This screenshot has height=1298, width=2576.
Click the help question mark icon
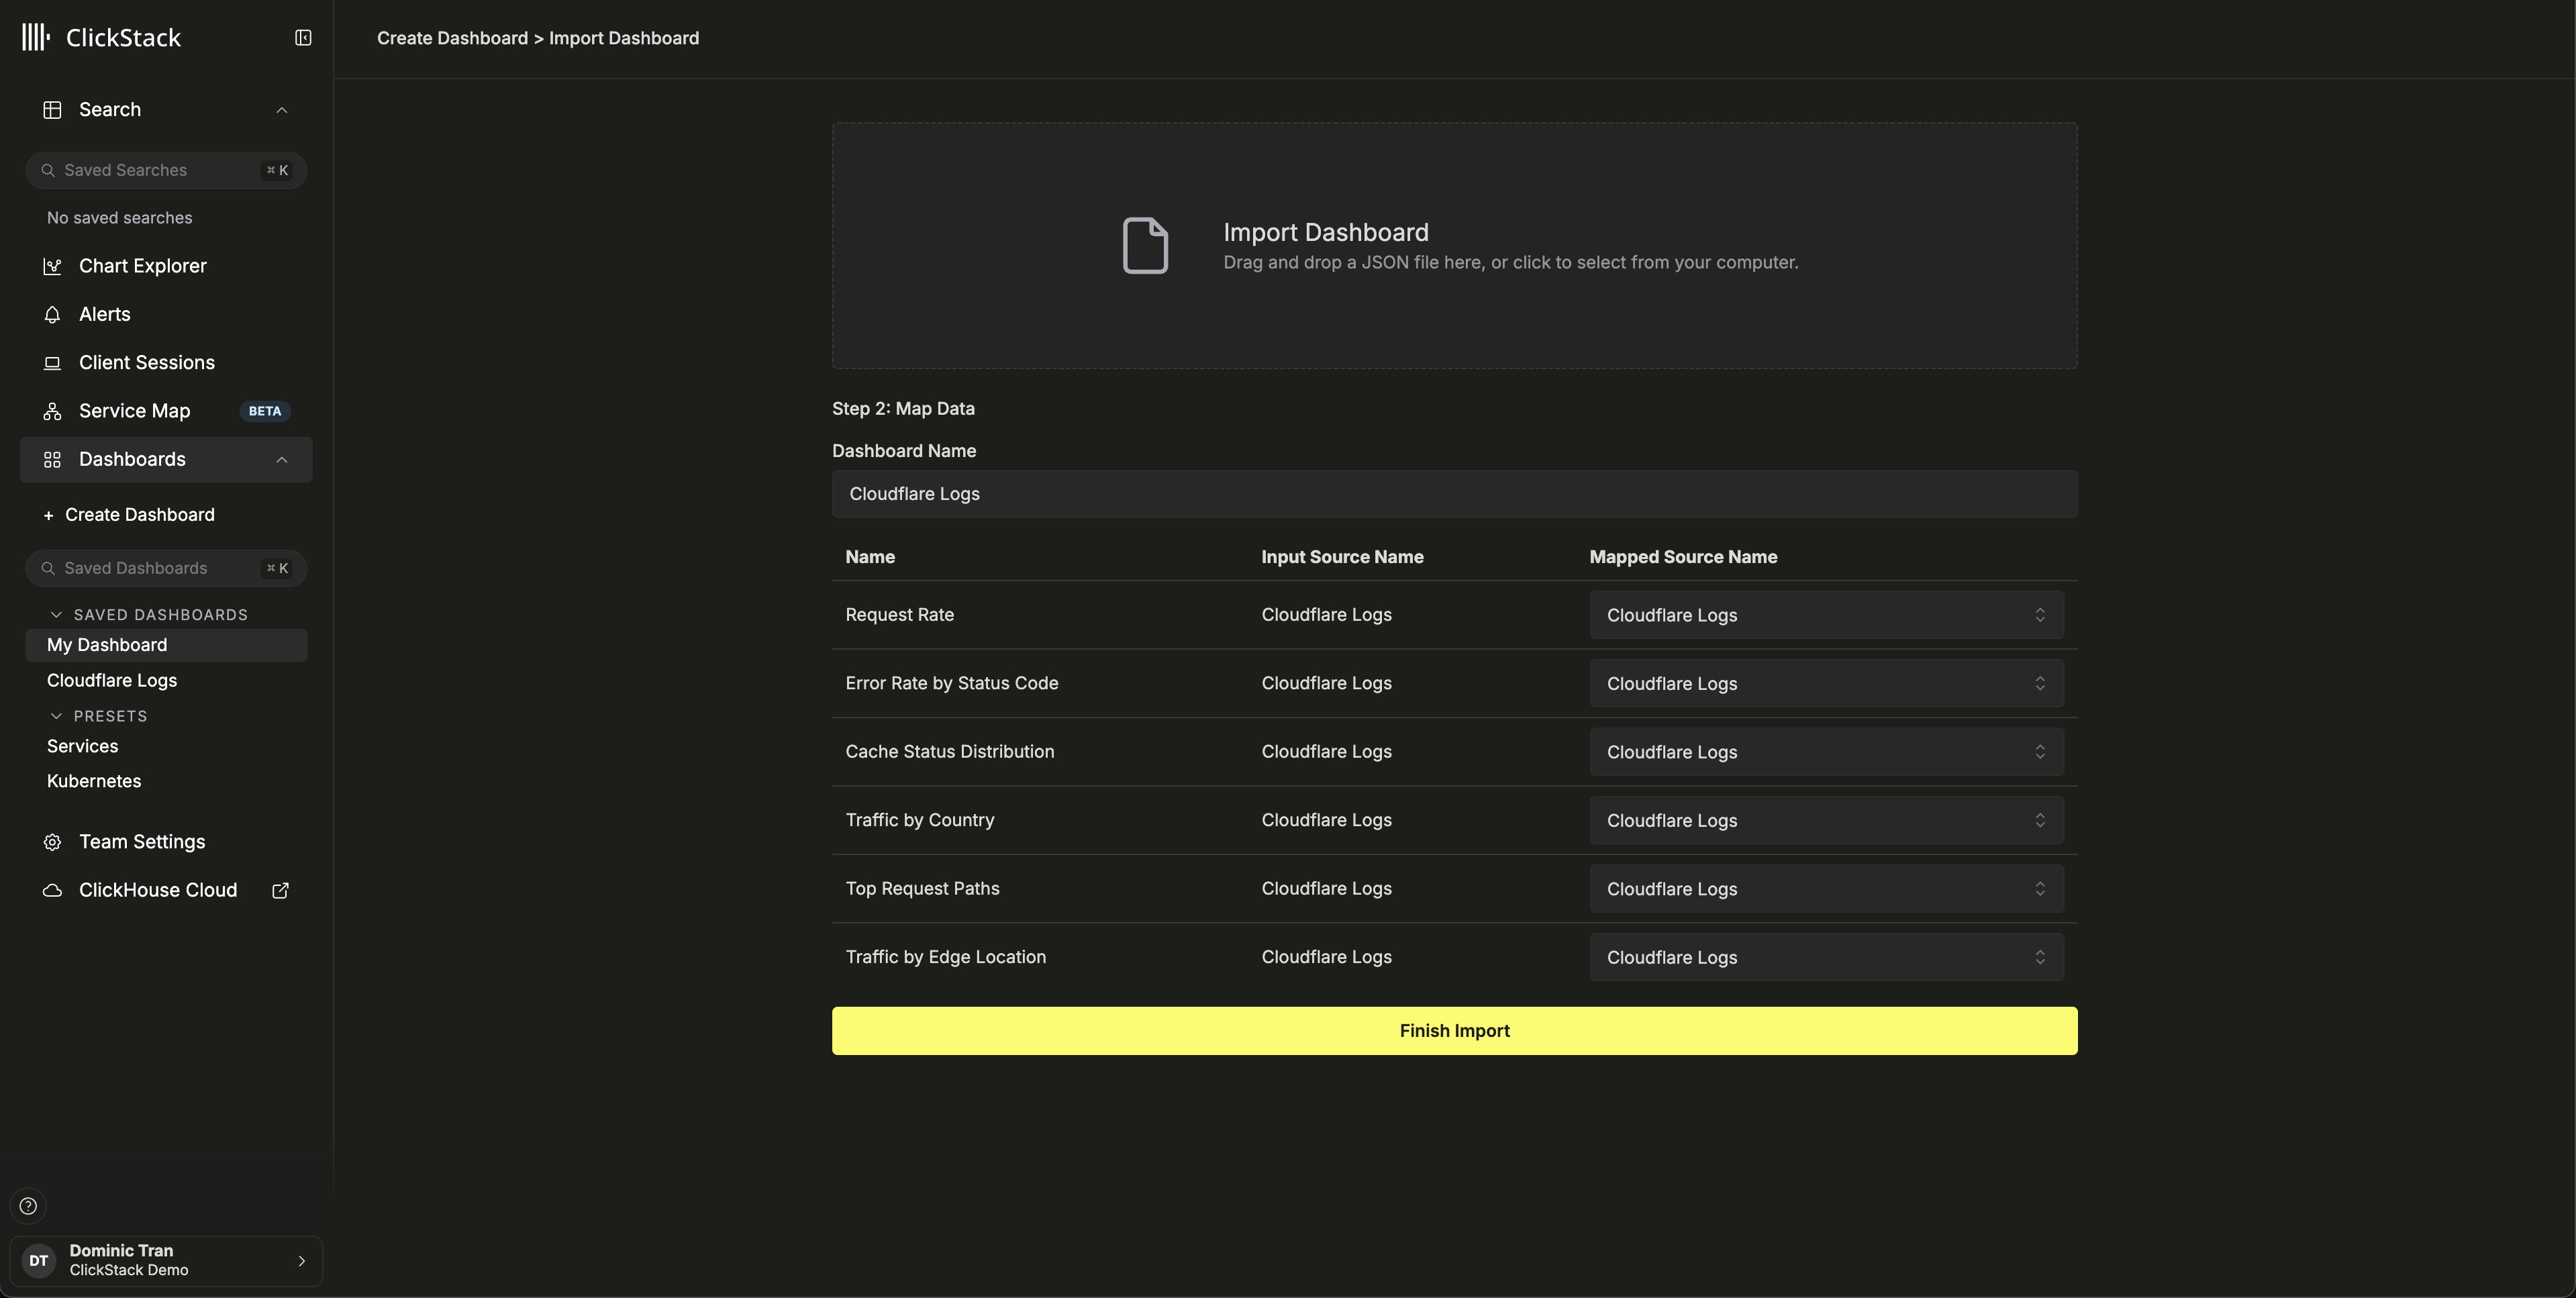[x=28, y=1206]
